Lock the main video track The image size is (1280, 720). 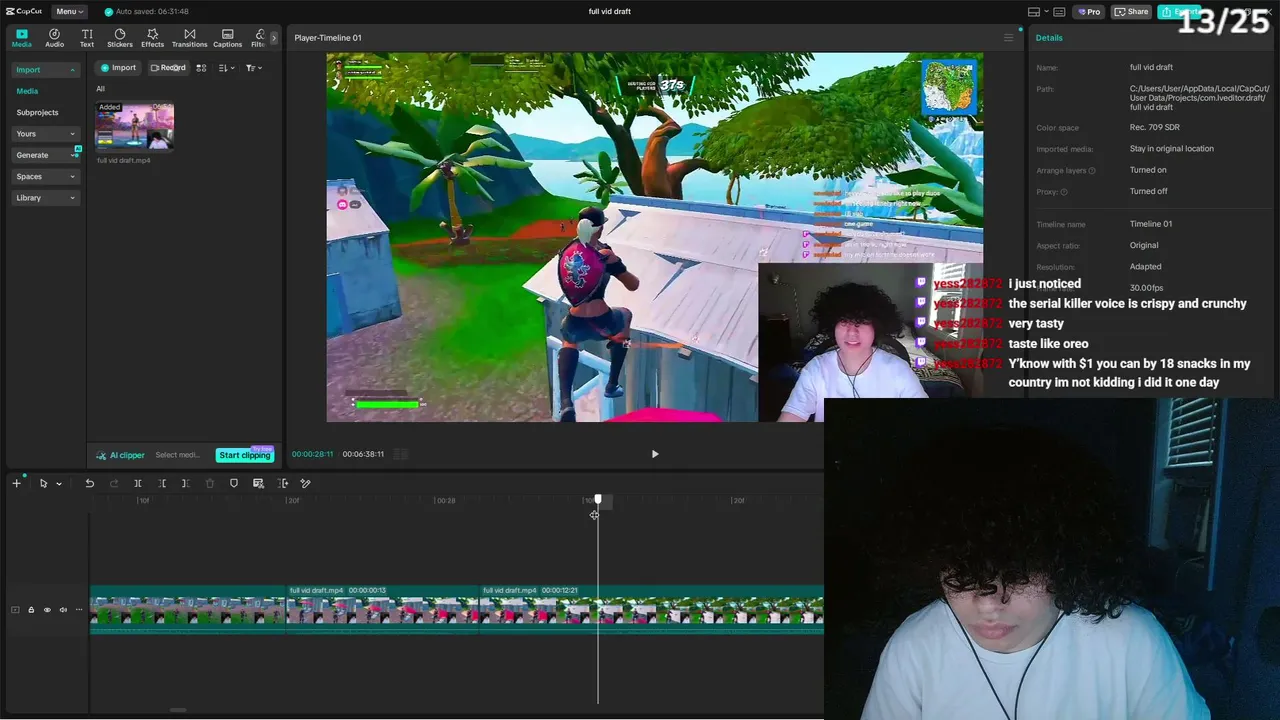pyautogui.click(x=31, y=610)
